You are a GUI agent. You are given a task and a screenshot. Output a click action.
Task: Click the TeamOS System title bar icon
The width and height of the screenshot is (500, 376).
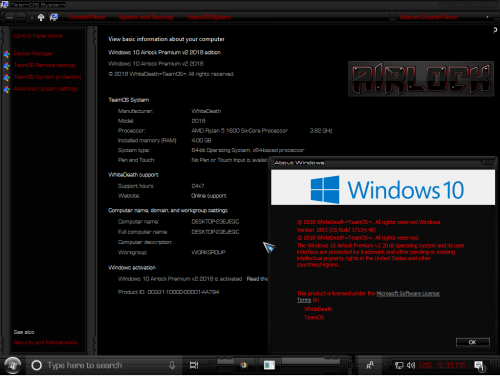click(4, 5)
